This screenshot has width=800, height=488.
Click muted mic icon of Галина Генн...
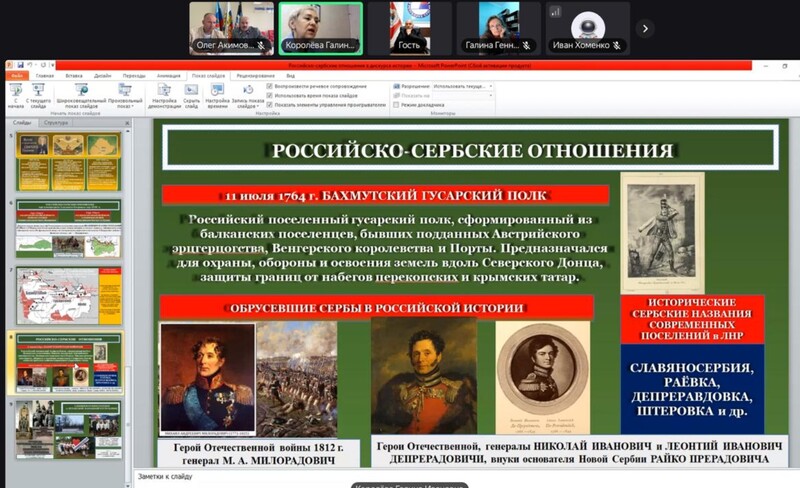527,45
